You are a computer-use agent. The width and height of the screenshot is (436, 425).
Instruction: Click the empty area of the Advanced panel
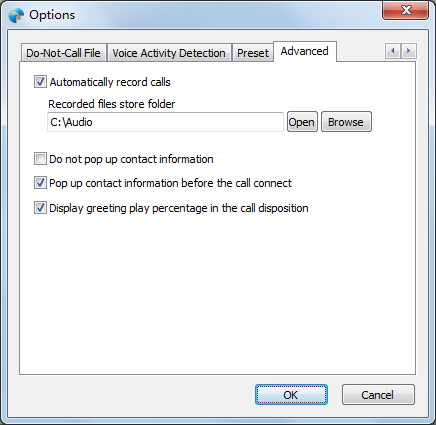click(x=217, y=293)
